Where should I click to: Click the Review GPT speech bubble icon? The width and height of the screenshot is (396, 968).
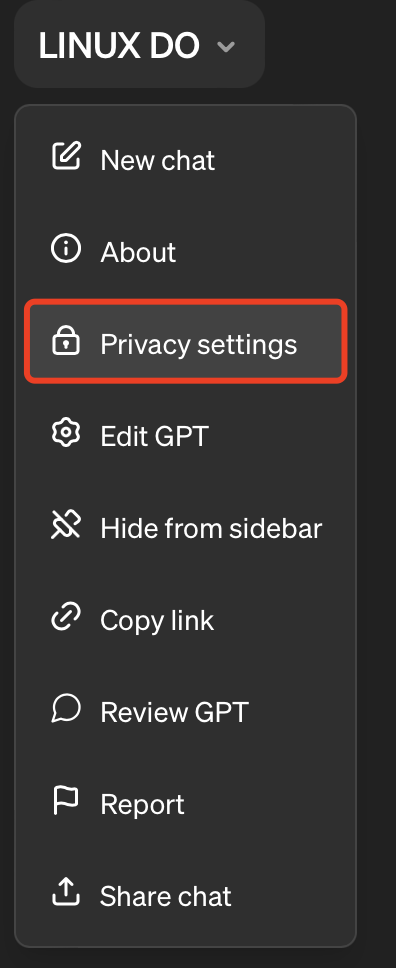(66, 709)
